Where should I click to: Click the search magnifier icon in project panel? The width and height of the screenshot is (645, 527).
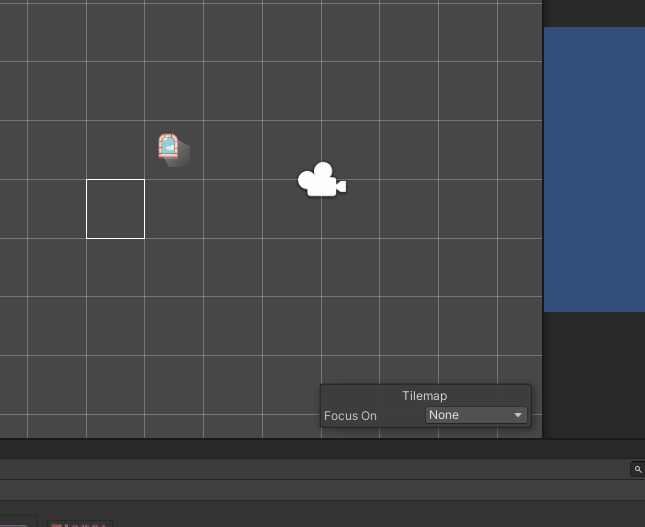pos(638,469)
